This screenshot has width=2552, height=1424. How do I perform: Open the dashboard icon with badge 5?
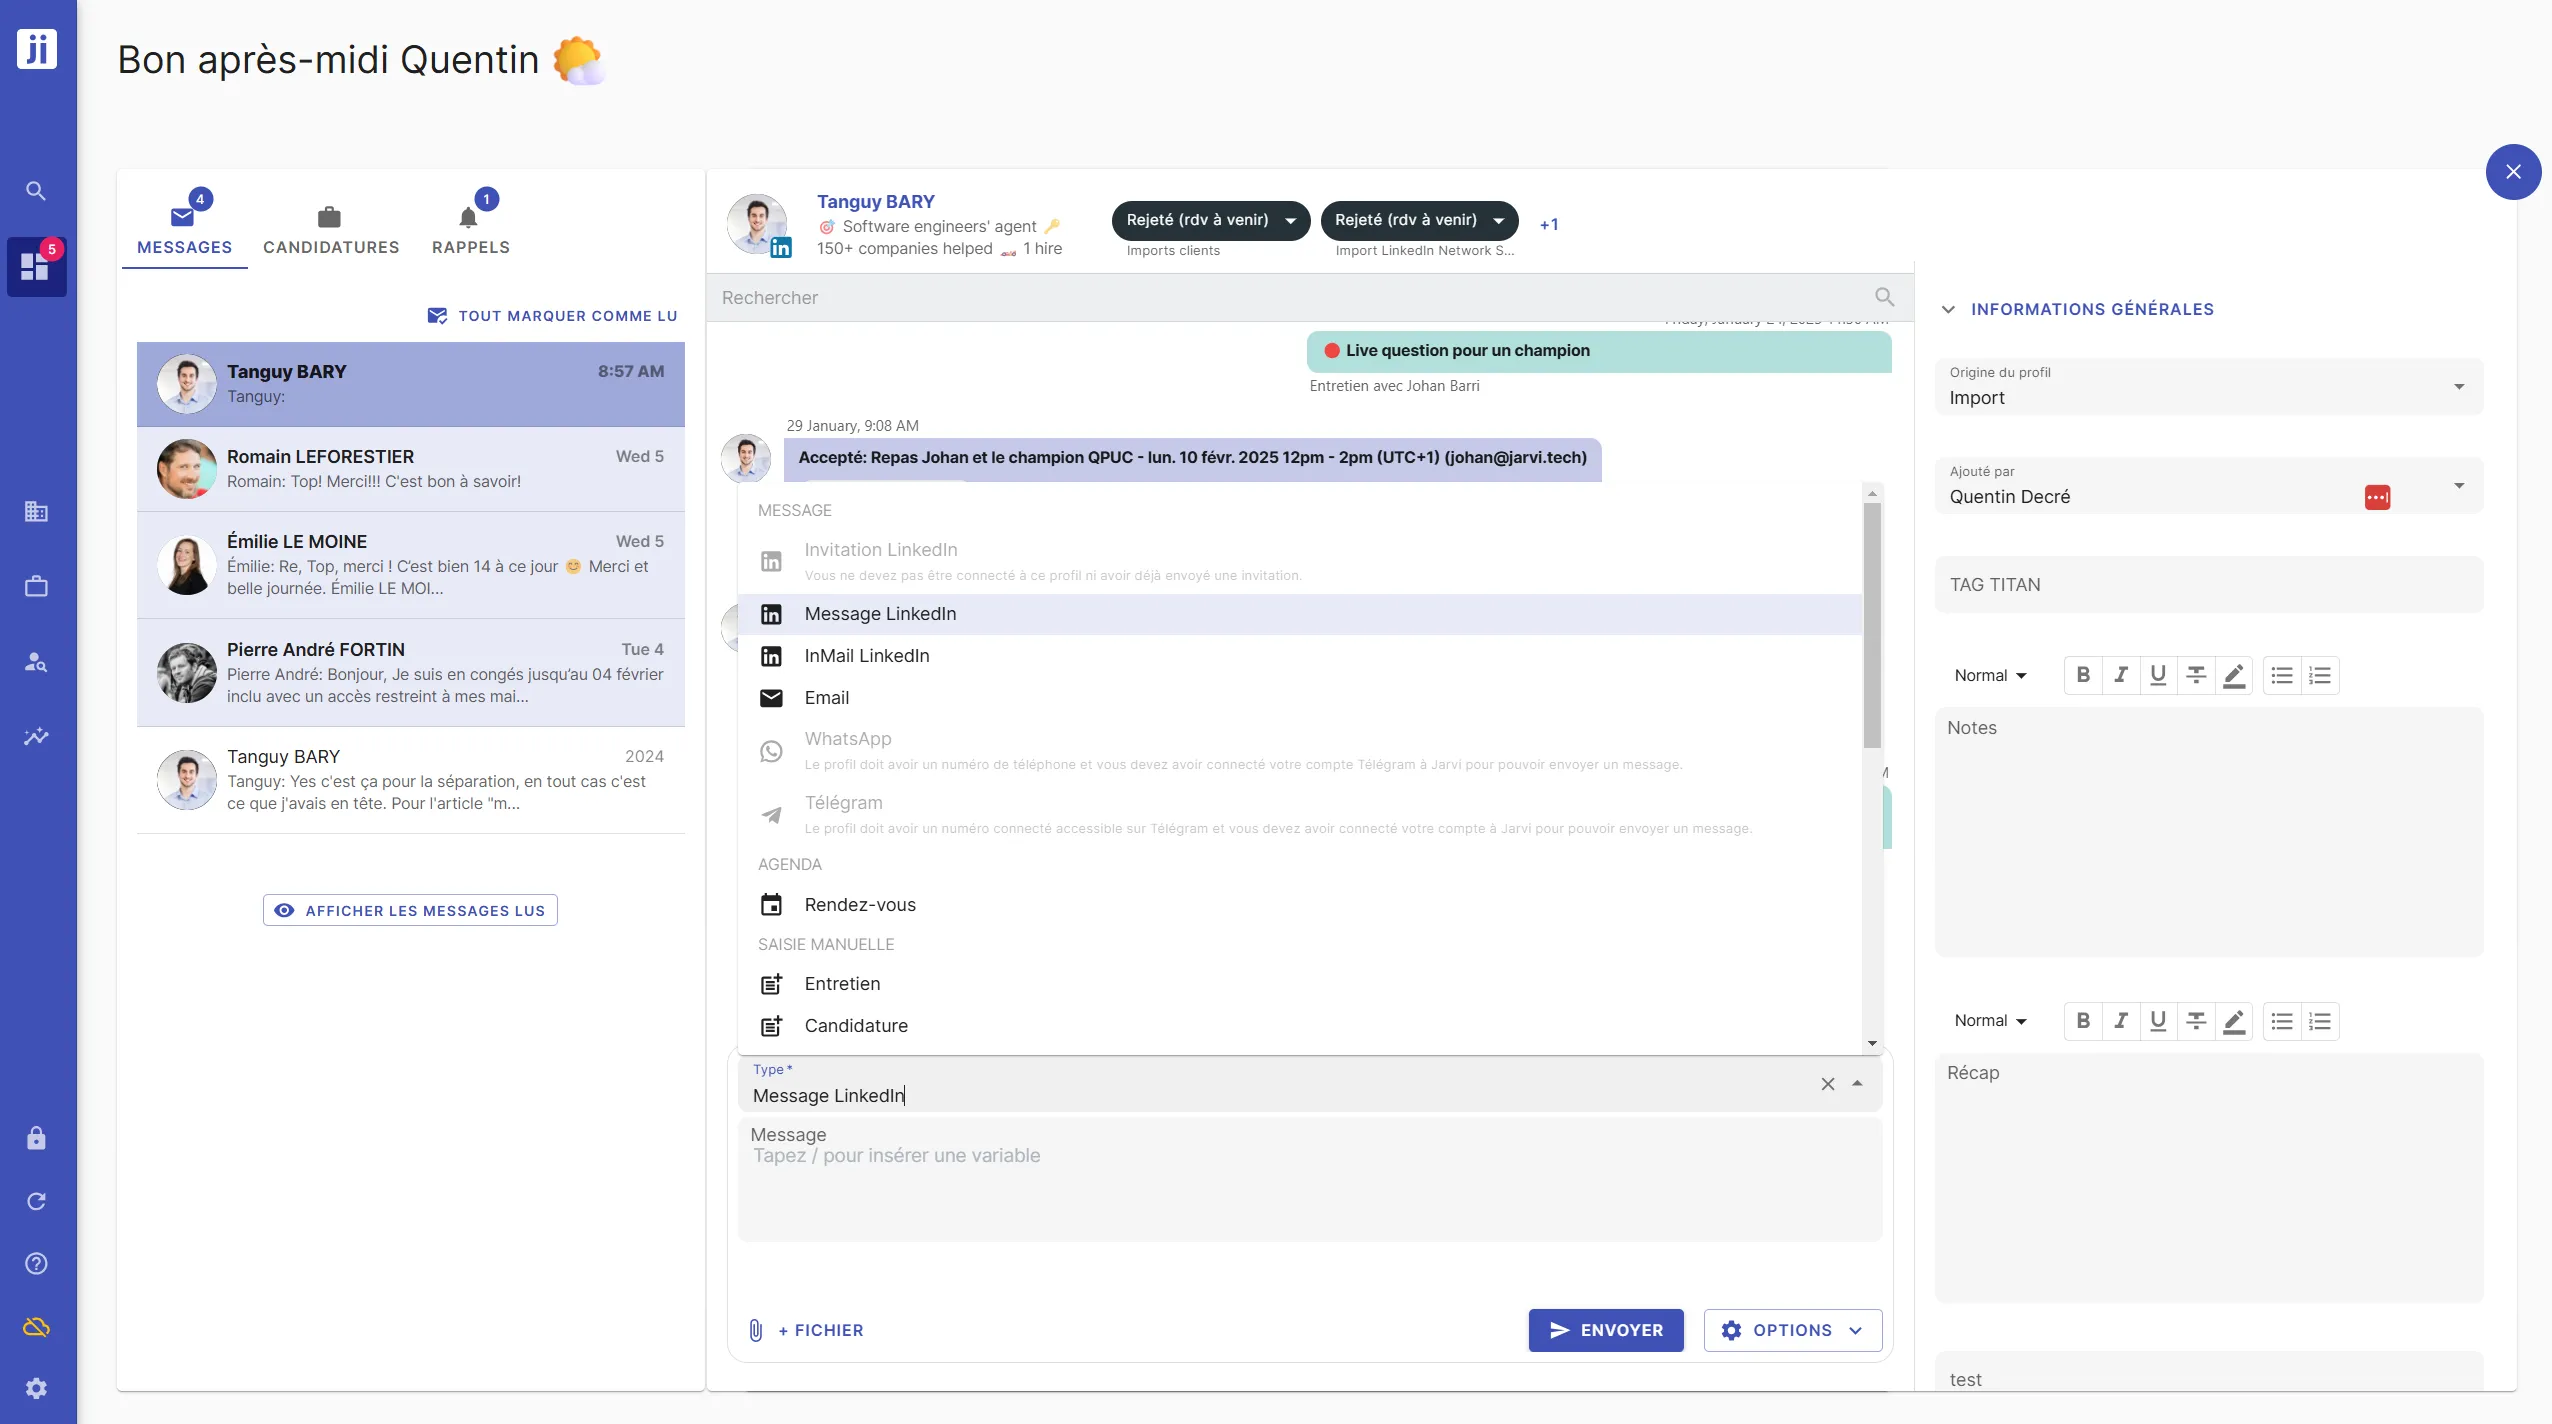pos(36,266)
